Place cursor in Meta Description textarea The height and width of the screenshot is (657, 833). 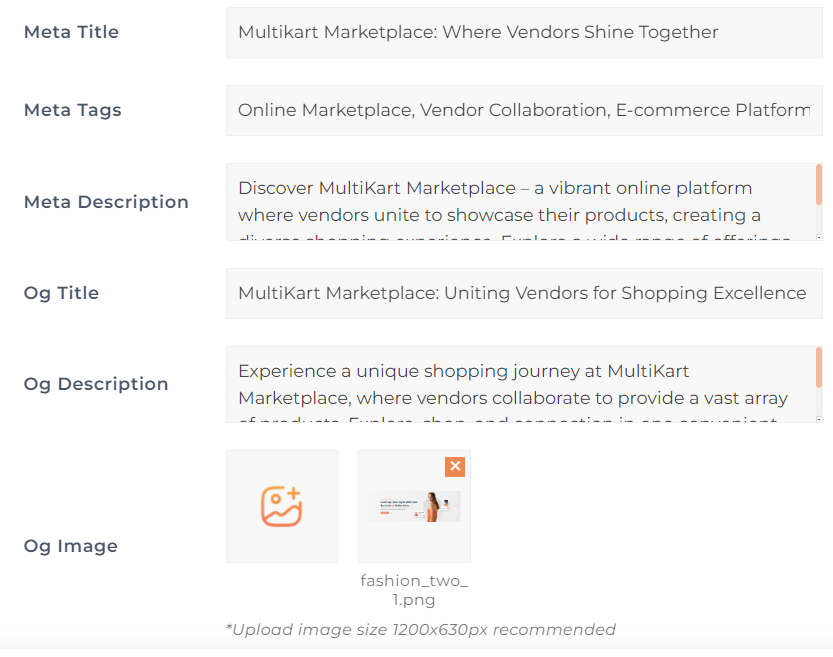coord(520,202)
